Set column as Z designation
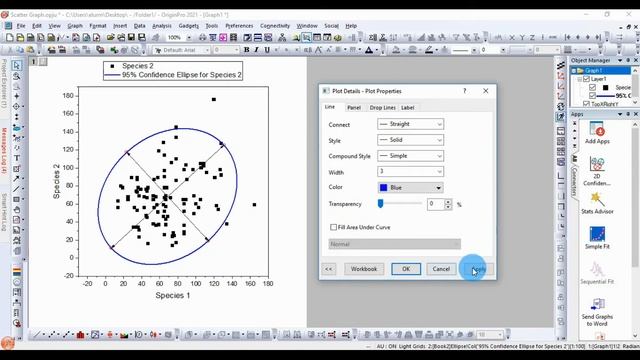 tap(532, 38)
